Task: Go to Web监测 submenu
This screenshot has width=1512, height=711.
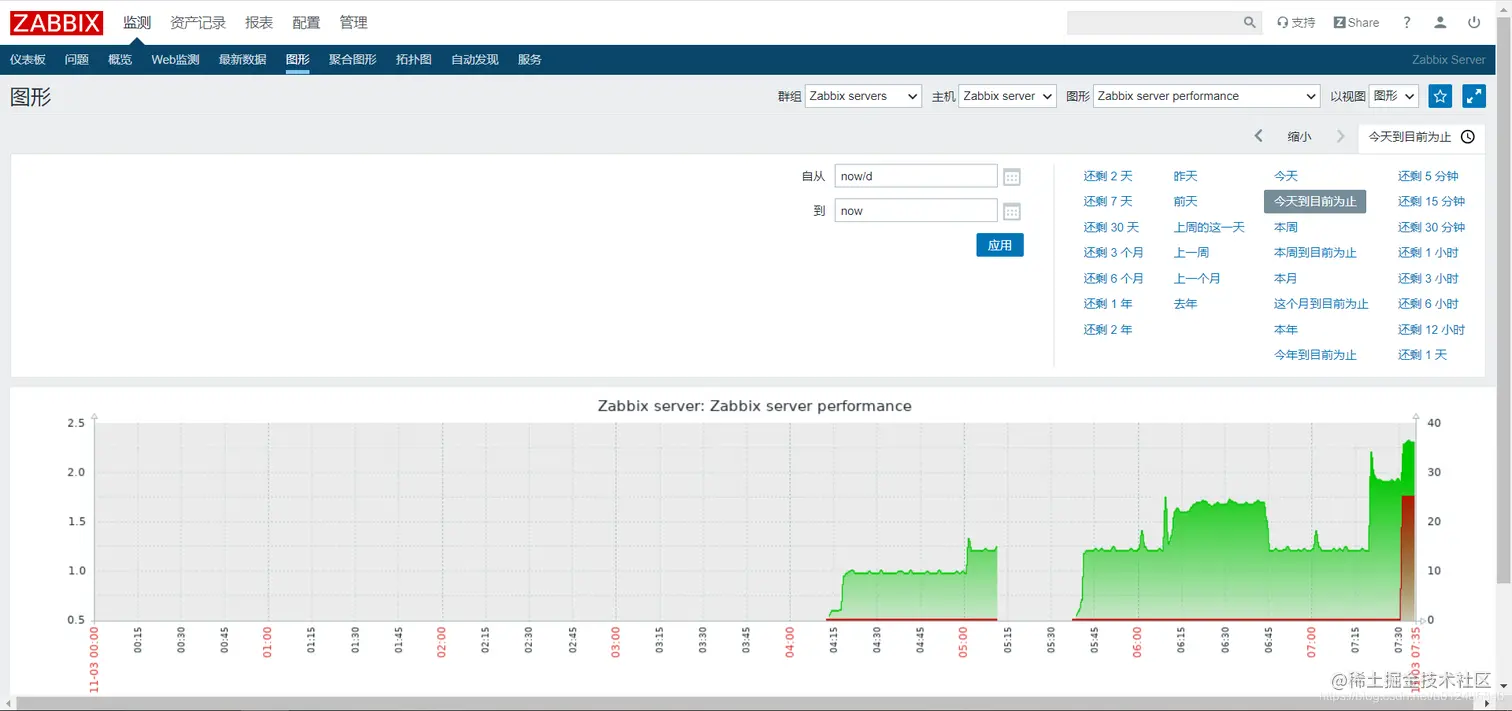Action: 175,60
